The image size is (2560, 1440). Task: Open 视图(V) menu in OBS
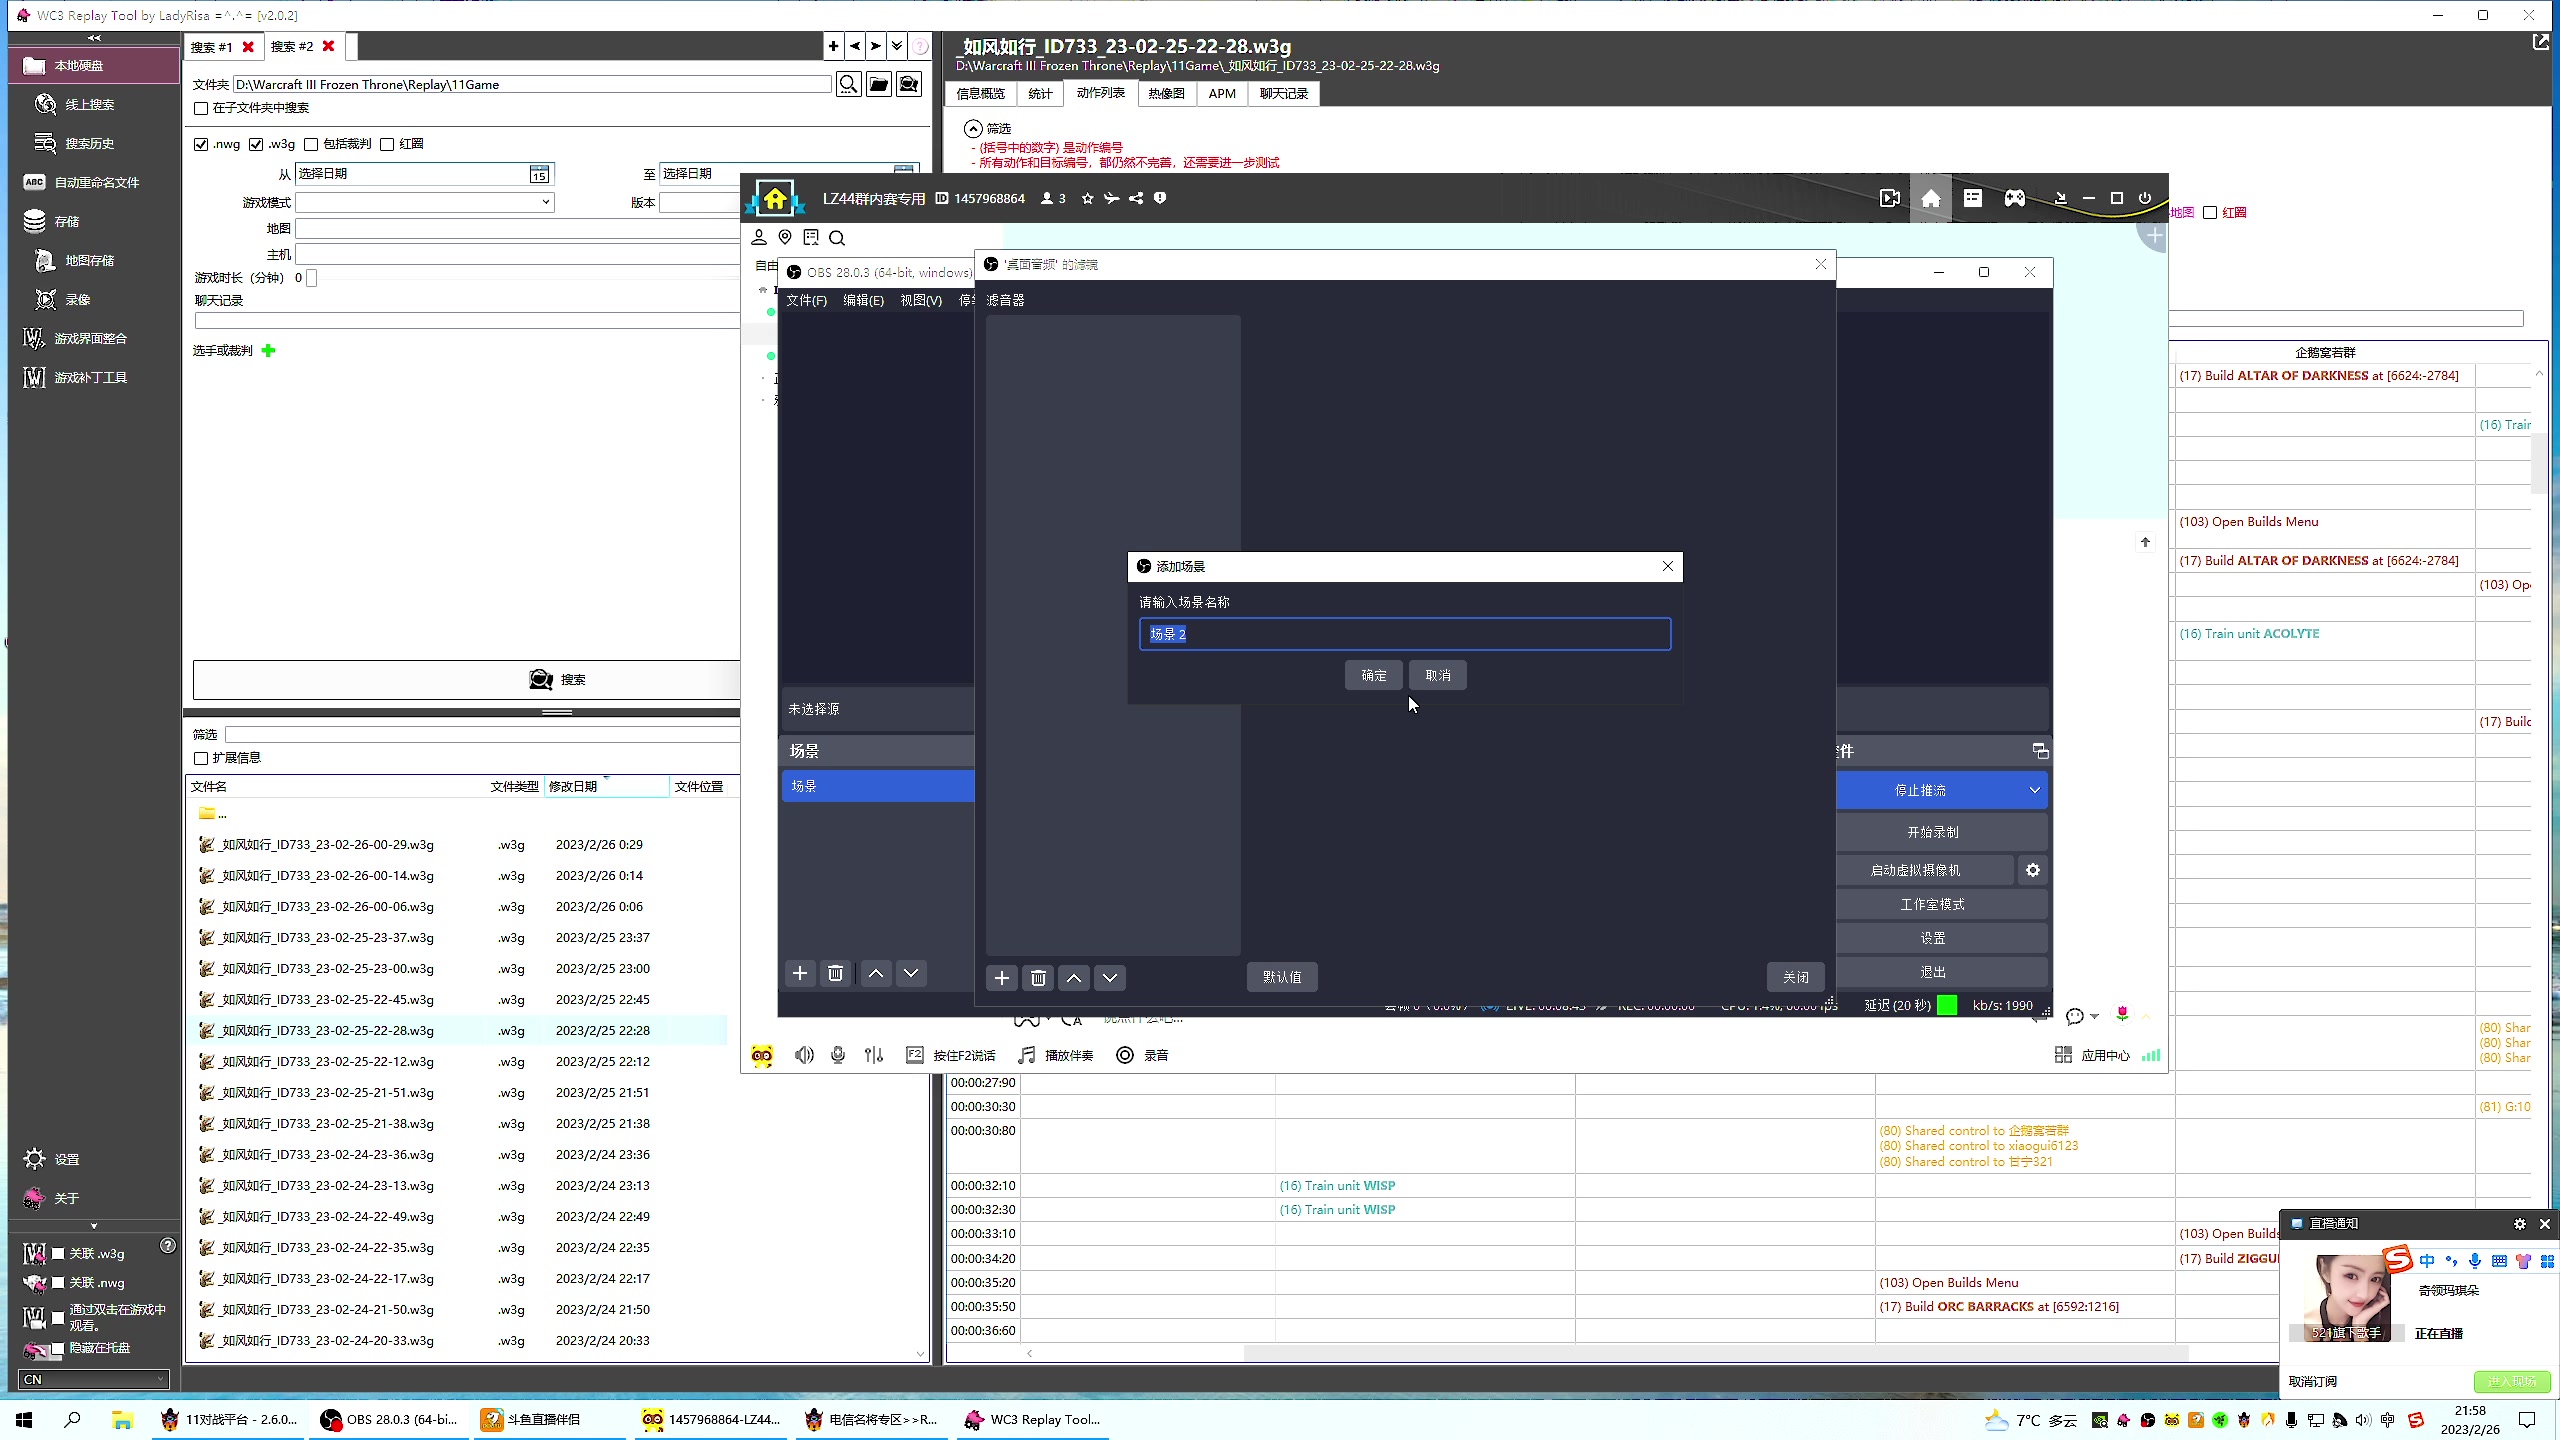921,300
